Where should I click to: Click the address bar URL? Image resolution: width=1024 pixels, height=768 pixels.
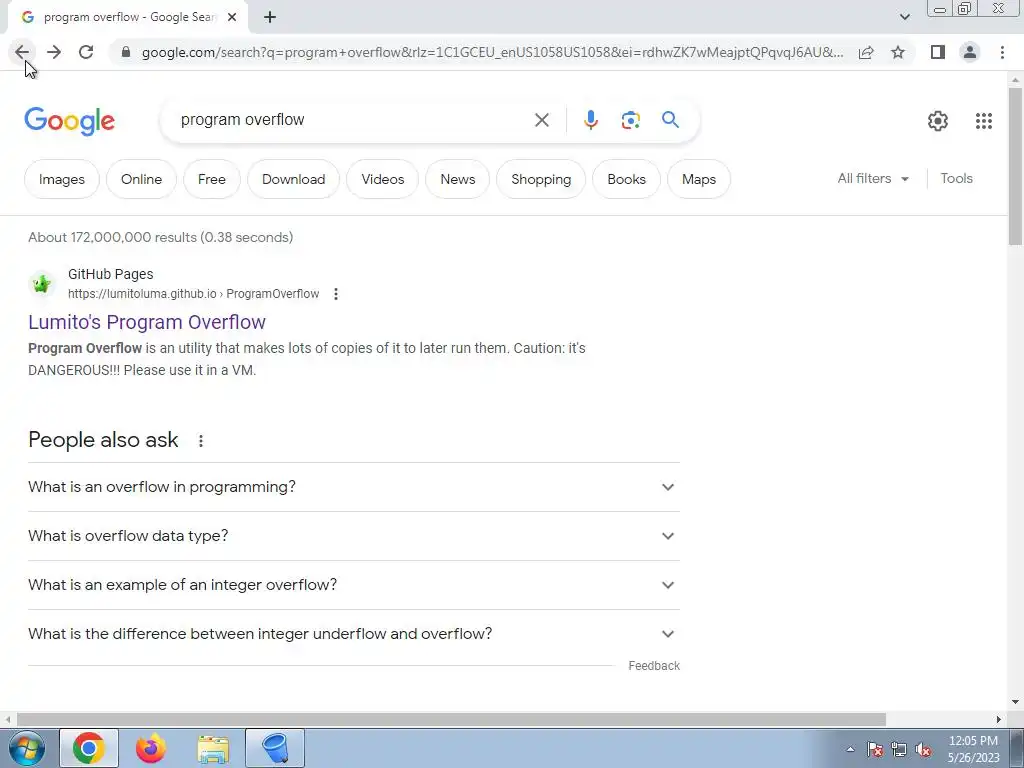[492, 52]
